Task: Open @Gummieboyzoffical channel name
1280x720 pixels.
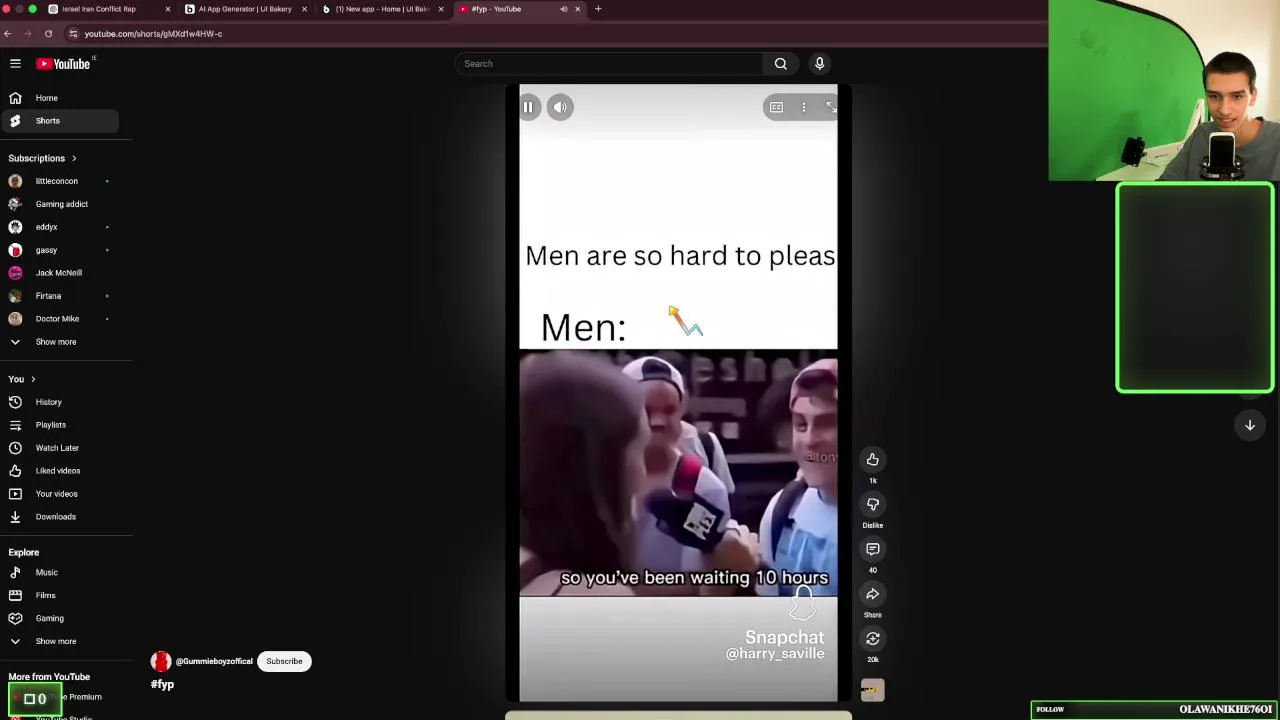Action: point(214,661)
